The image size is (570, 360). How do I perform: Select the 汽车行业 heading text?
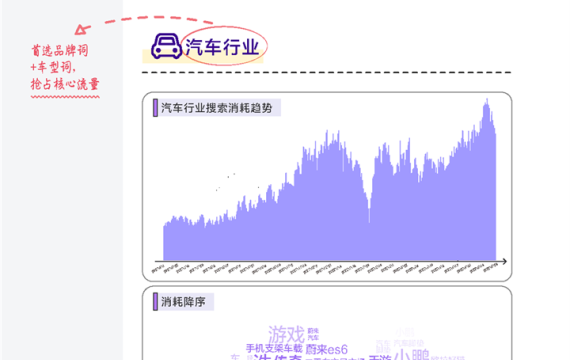click(222, 47)
